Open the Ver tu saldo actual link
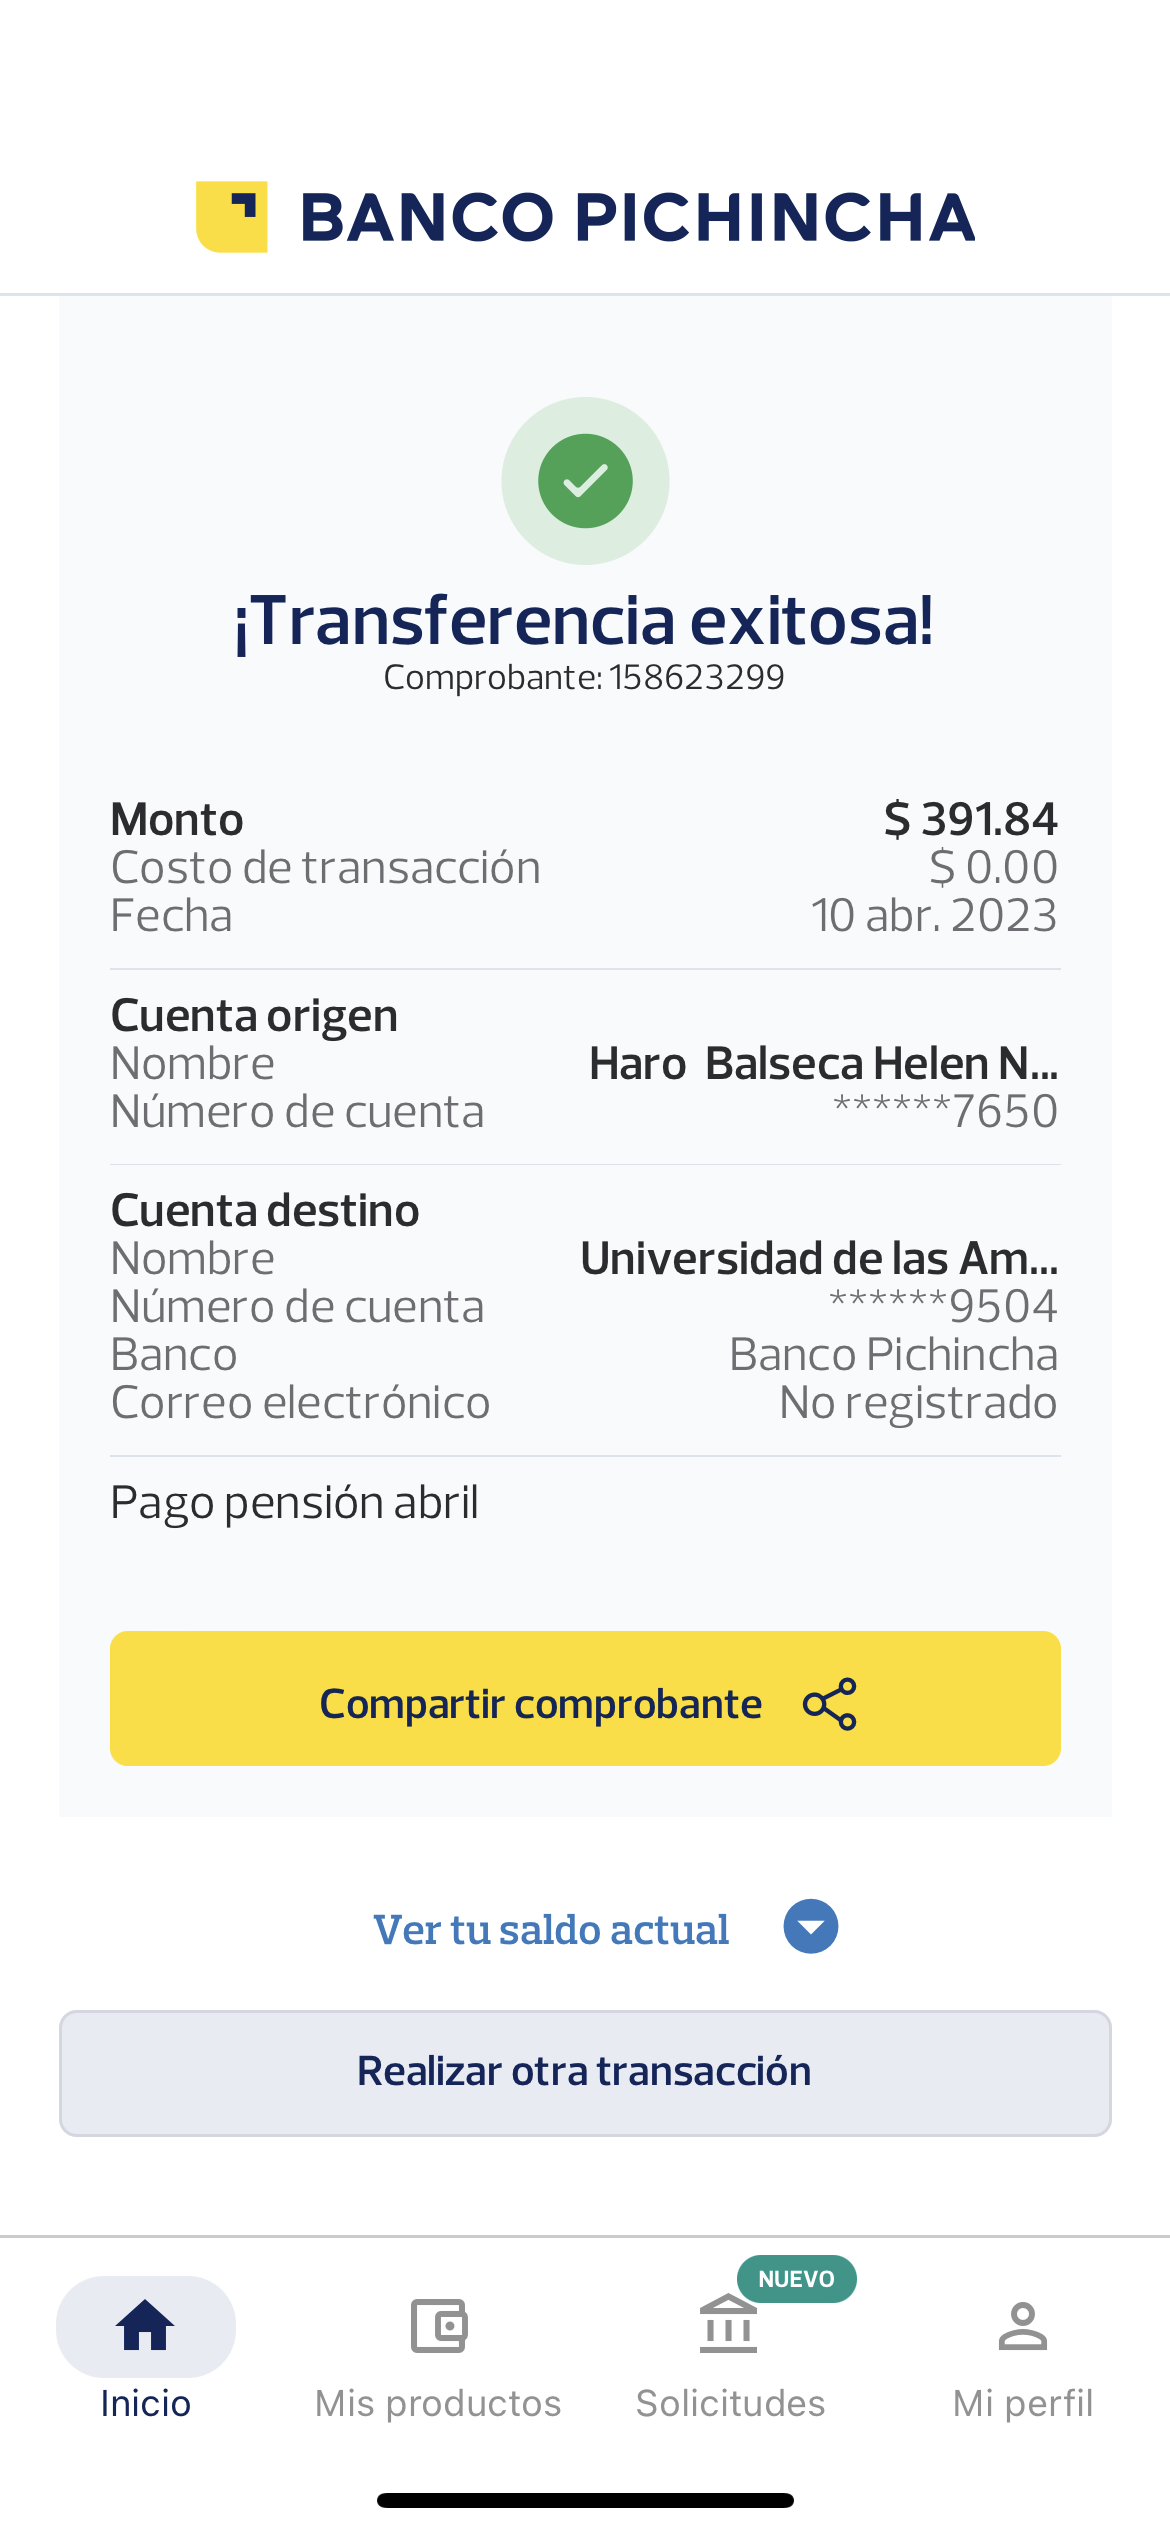Image resolution: width=1170 pixels, height=2532 pixels. 551,1930
